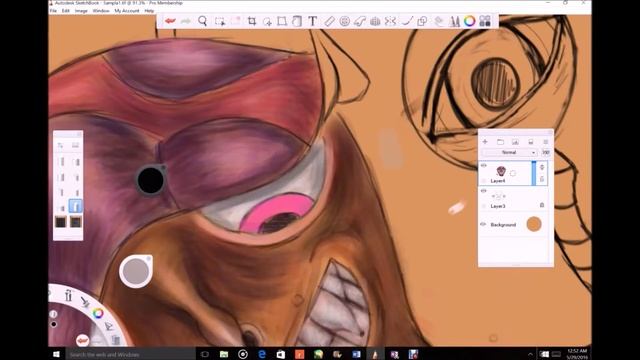The width and height of the screenshot is (640, 360).
Task: Click the black brush puck
Action: click(151, 180)
